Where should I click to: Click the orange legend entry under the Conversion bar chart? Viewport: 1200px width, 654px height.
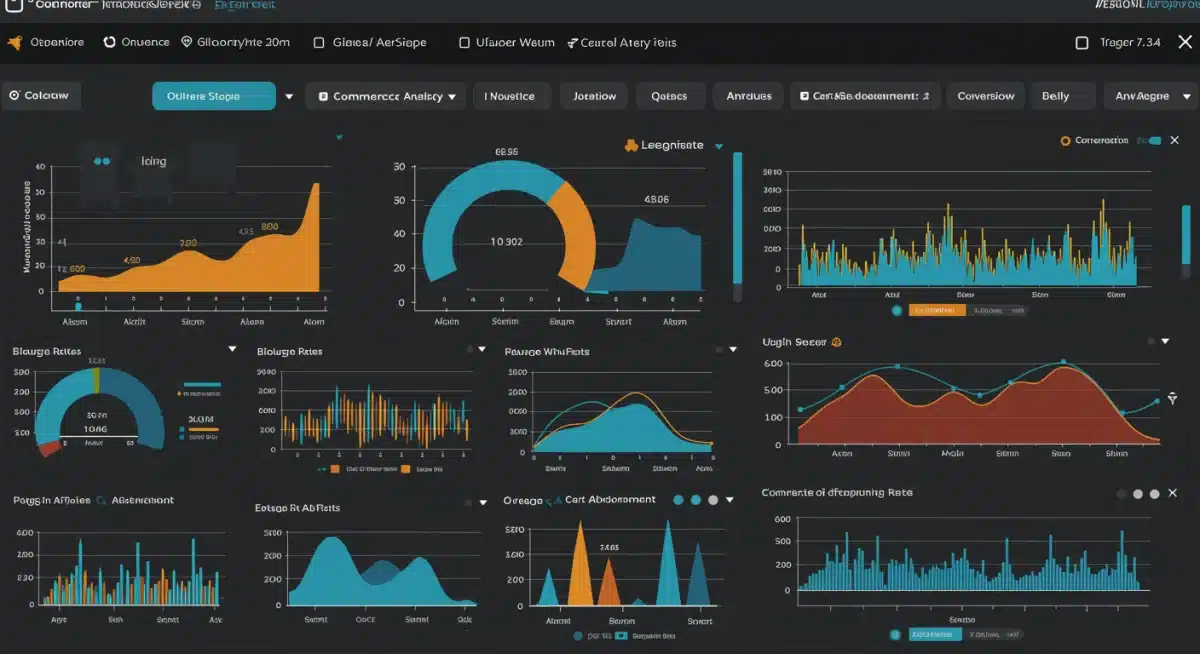[940, 310]
